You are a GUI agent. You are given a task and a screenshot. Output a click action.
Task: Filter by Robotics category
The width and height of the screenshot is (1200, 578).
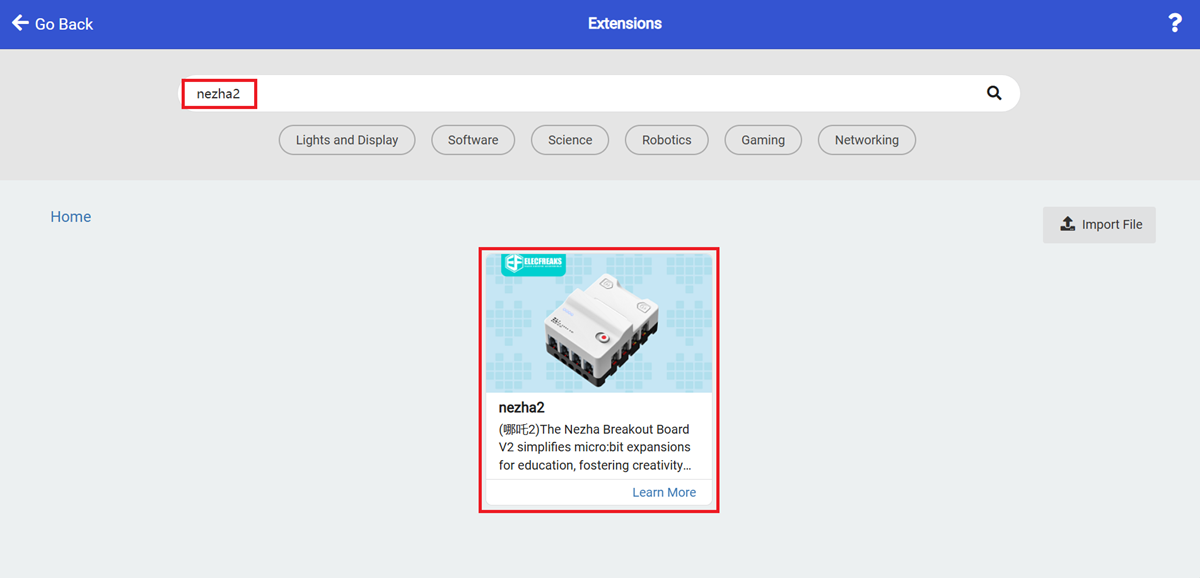[667, 140]
